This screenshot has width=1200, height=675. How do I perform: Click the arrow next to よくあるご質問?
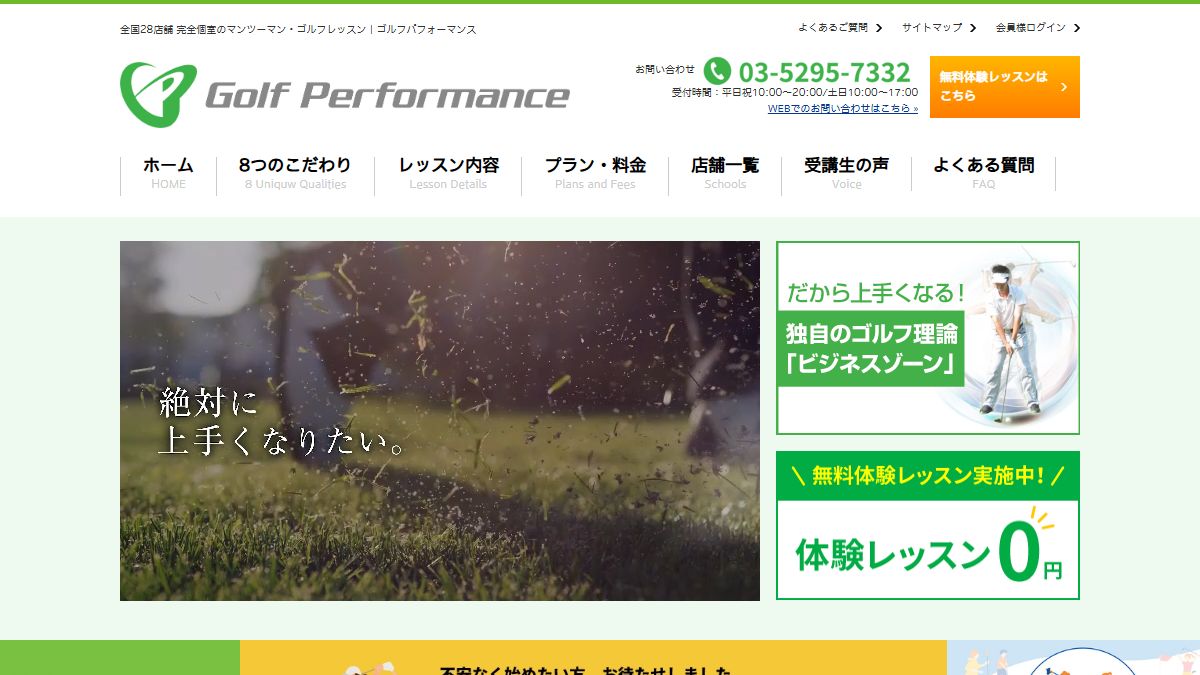[879, 28]
